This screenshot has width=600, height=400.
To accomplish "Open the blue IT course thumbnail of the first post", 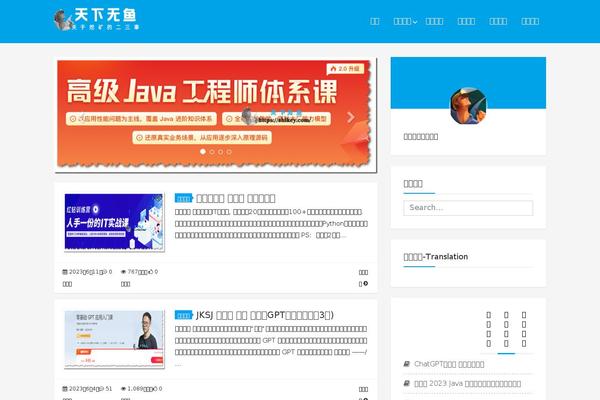I will pos(114,222).
